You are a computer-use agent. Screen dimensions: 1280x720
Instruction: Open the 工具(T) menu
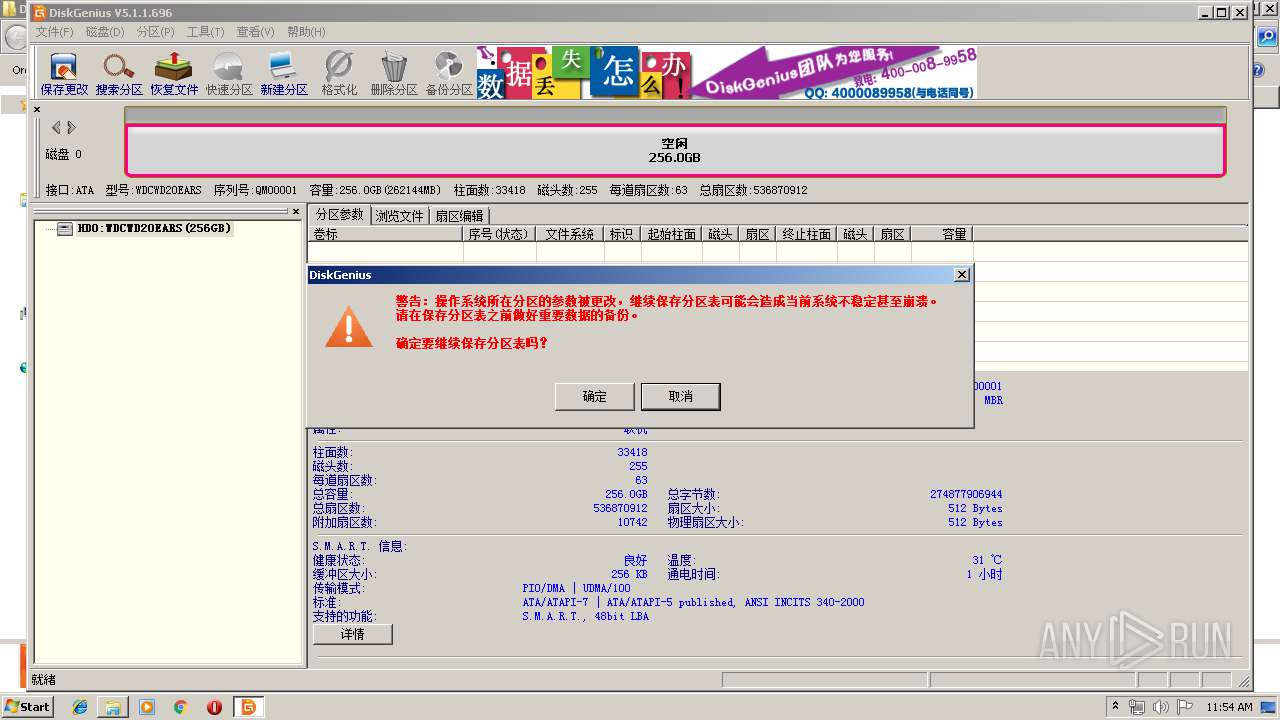(x=206, y=32)
